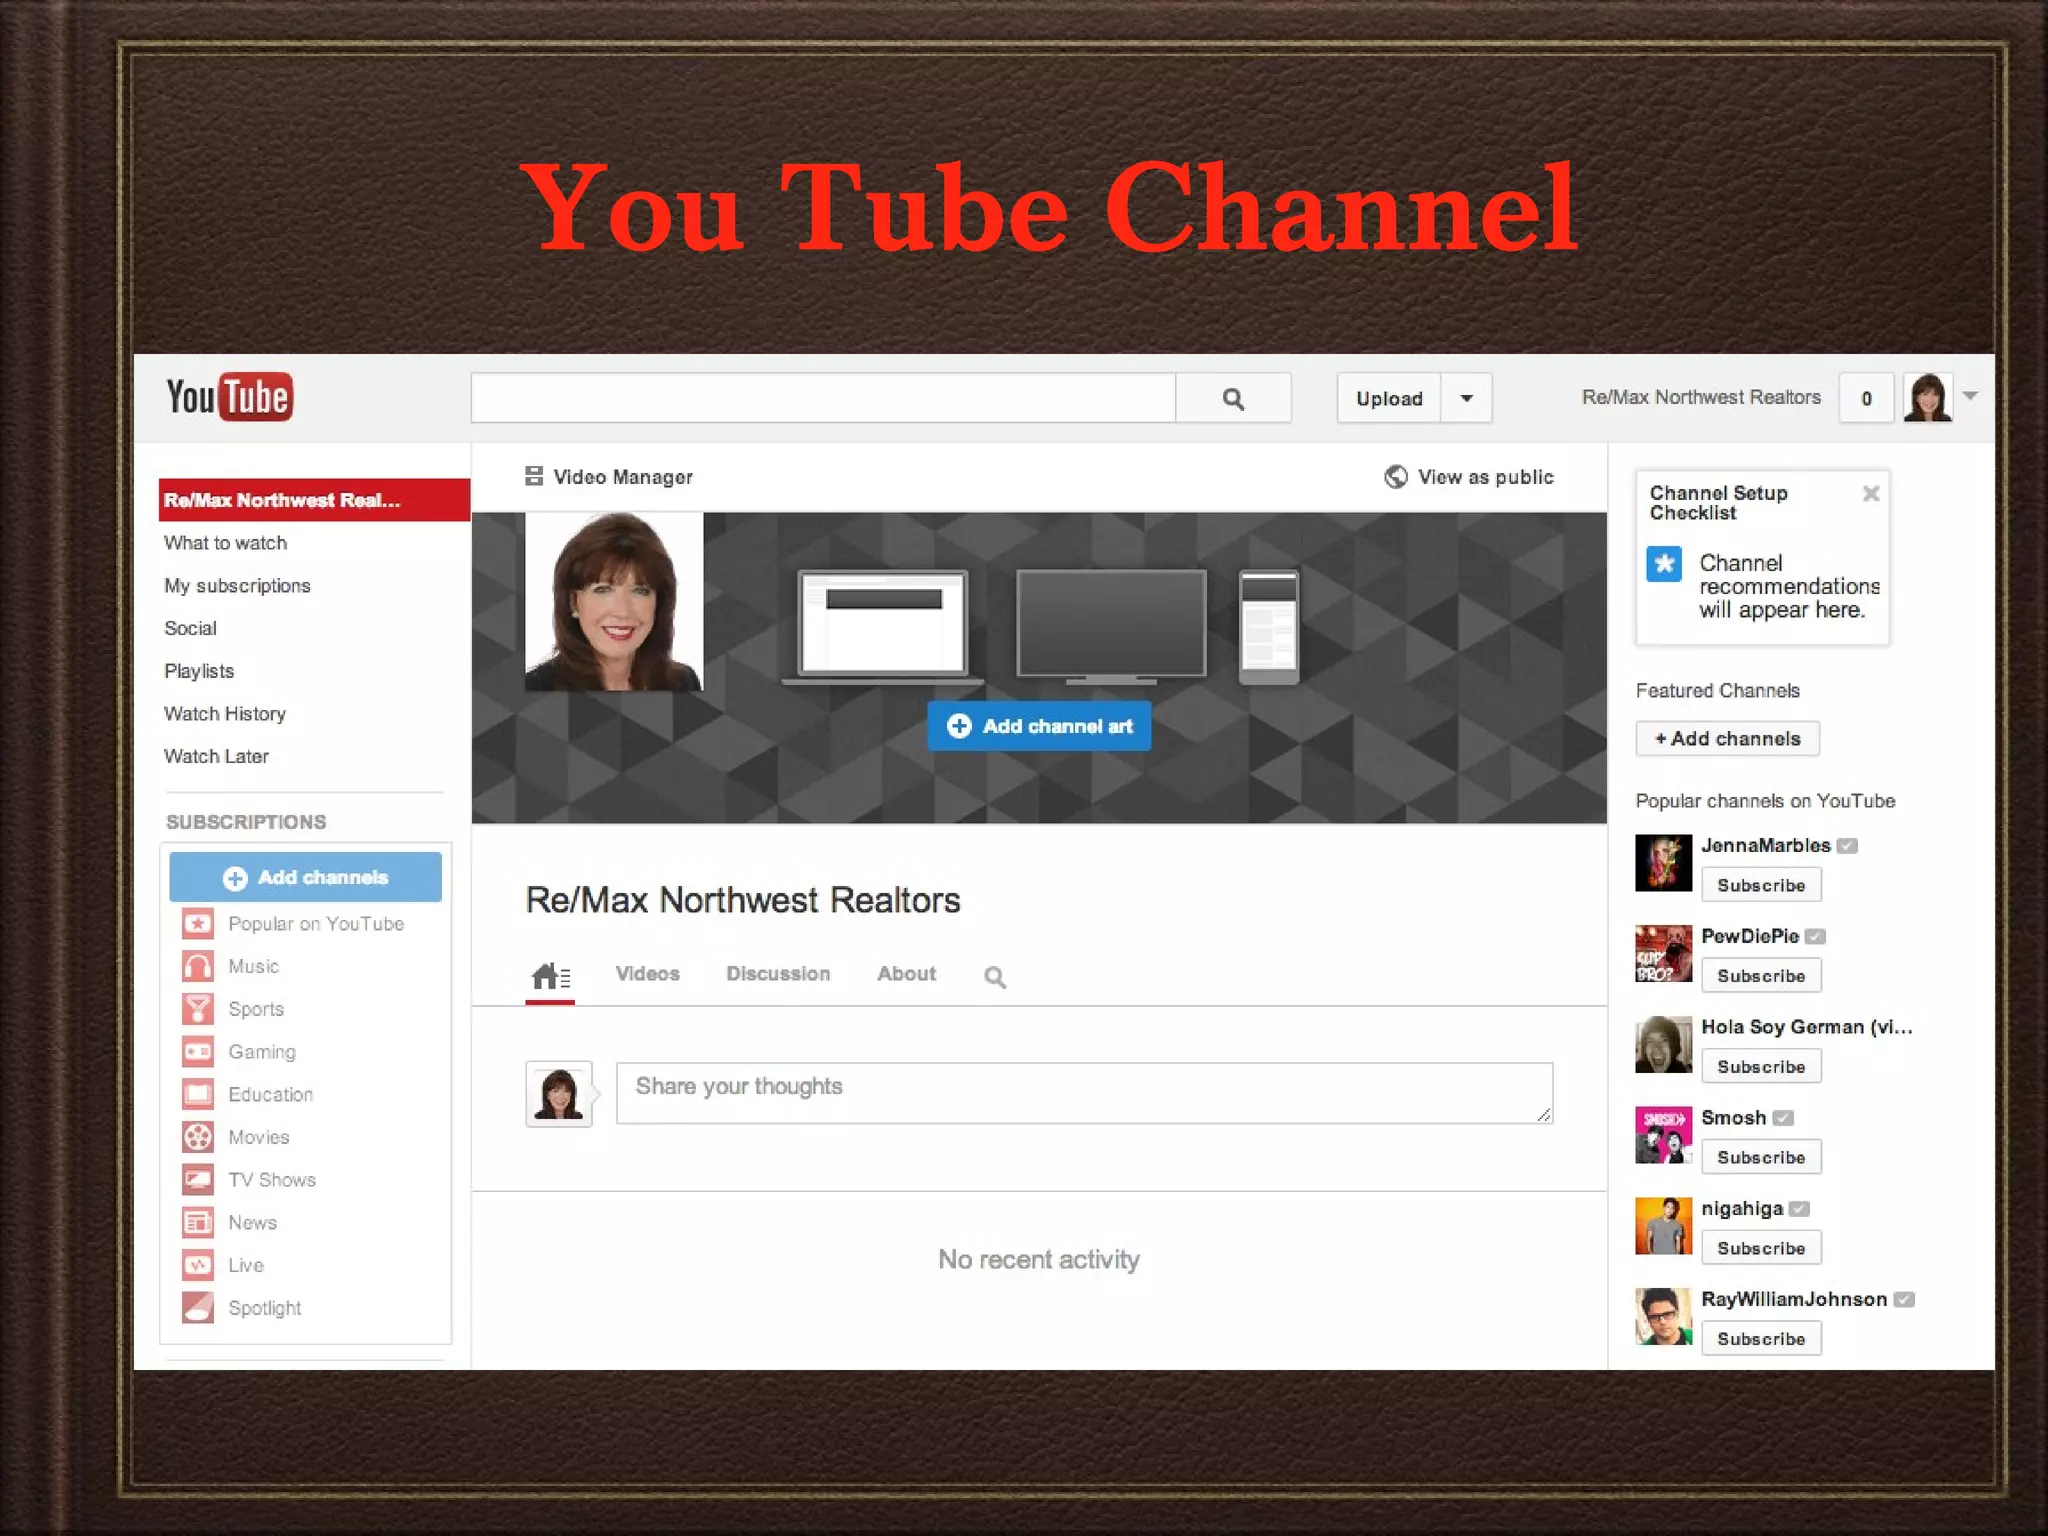Switch to the Videos tab
This screenshot has width=2048, height=1536.
647,974
